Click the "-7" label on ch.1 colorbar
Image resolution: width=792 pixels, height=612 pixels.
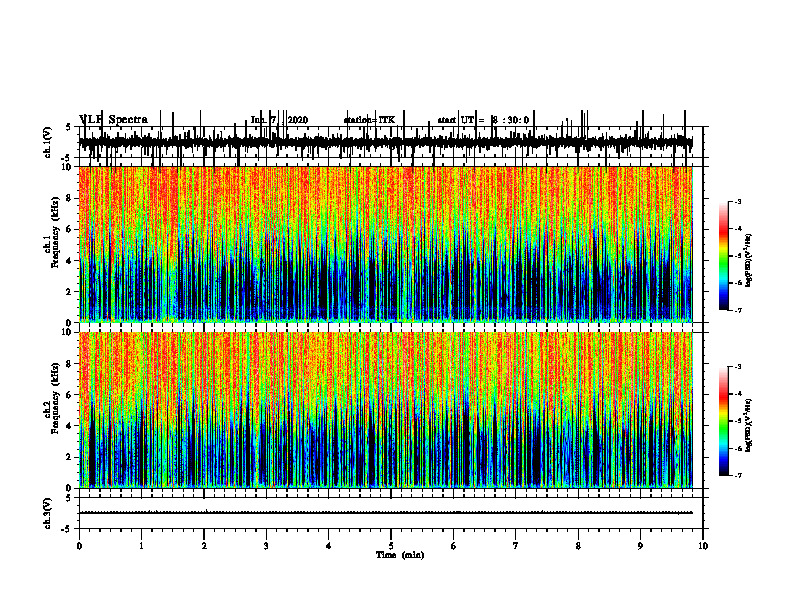[x=738, y=310]
